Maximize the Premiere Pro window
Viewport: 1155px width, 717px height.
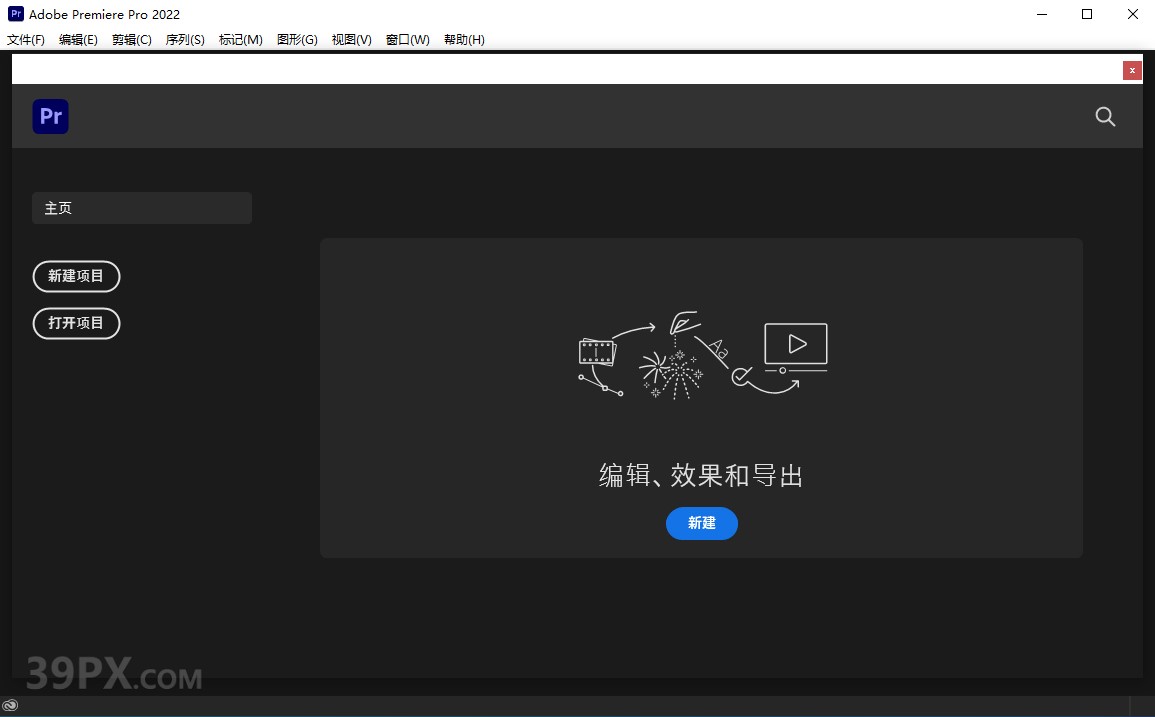pyautogui.click(x=1087, y=14)
